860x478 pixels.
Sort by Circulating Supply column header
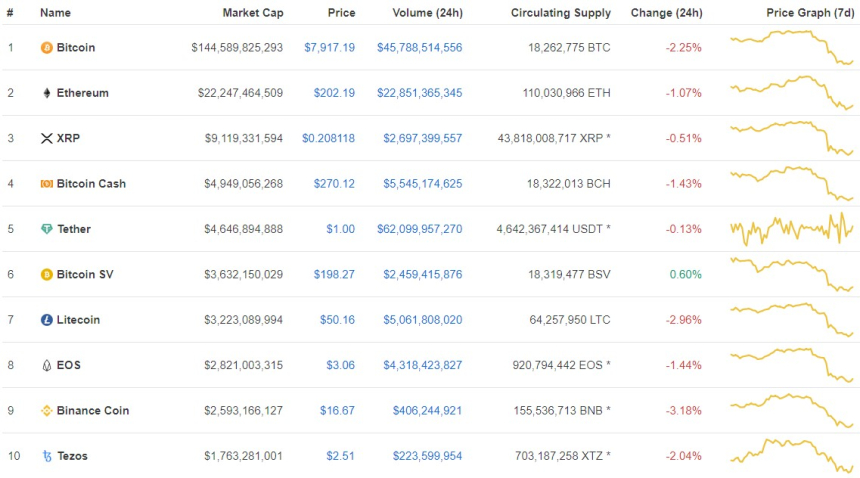point(560,13)
